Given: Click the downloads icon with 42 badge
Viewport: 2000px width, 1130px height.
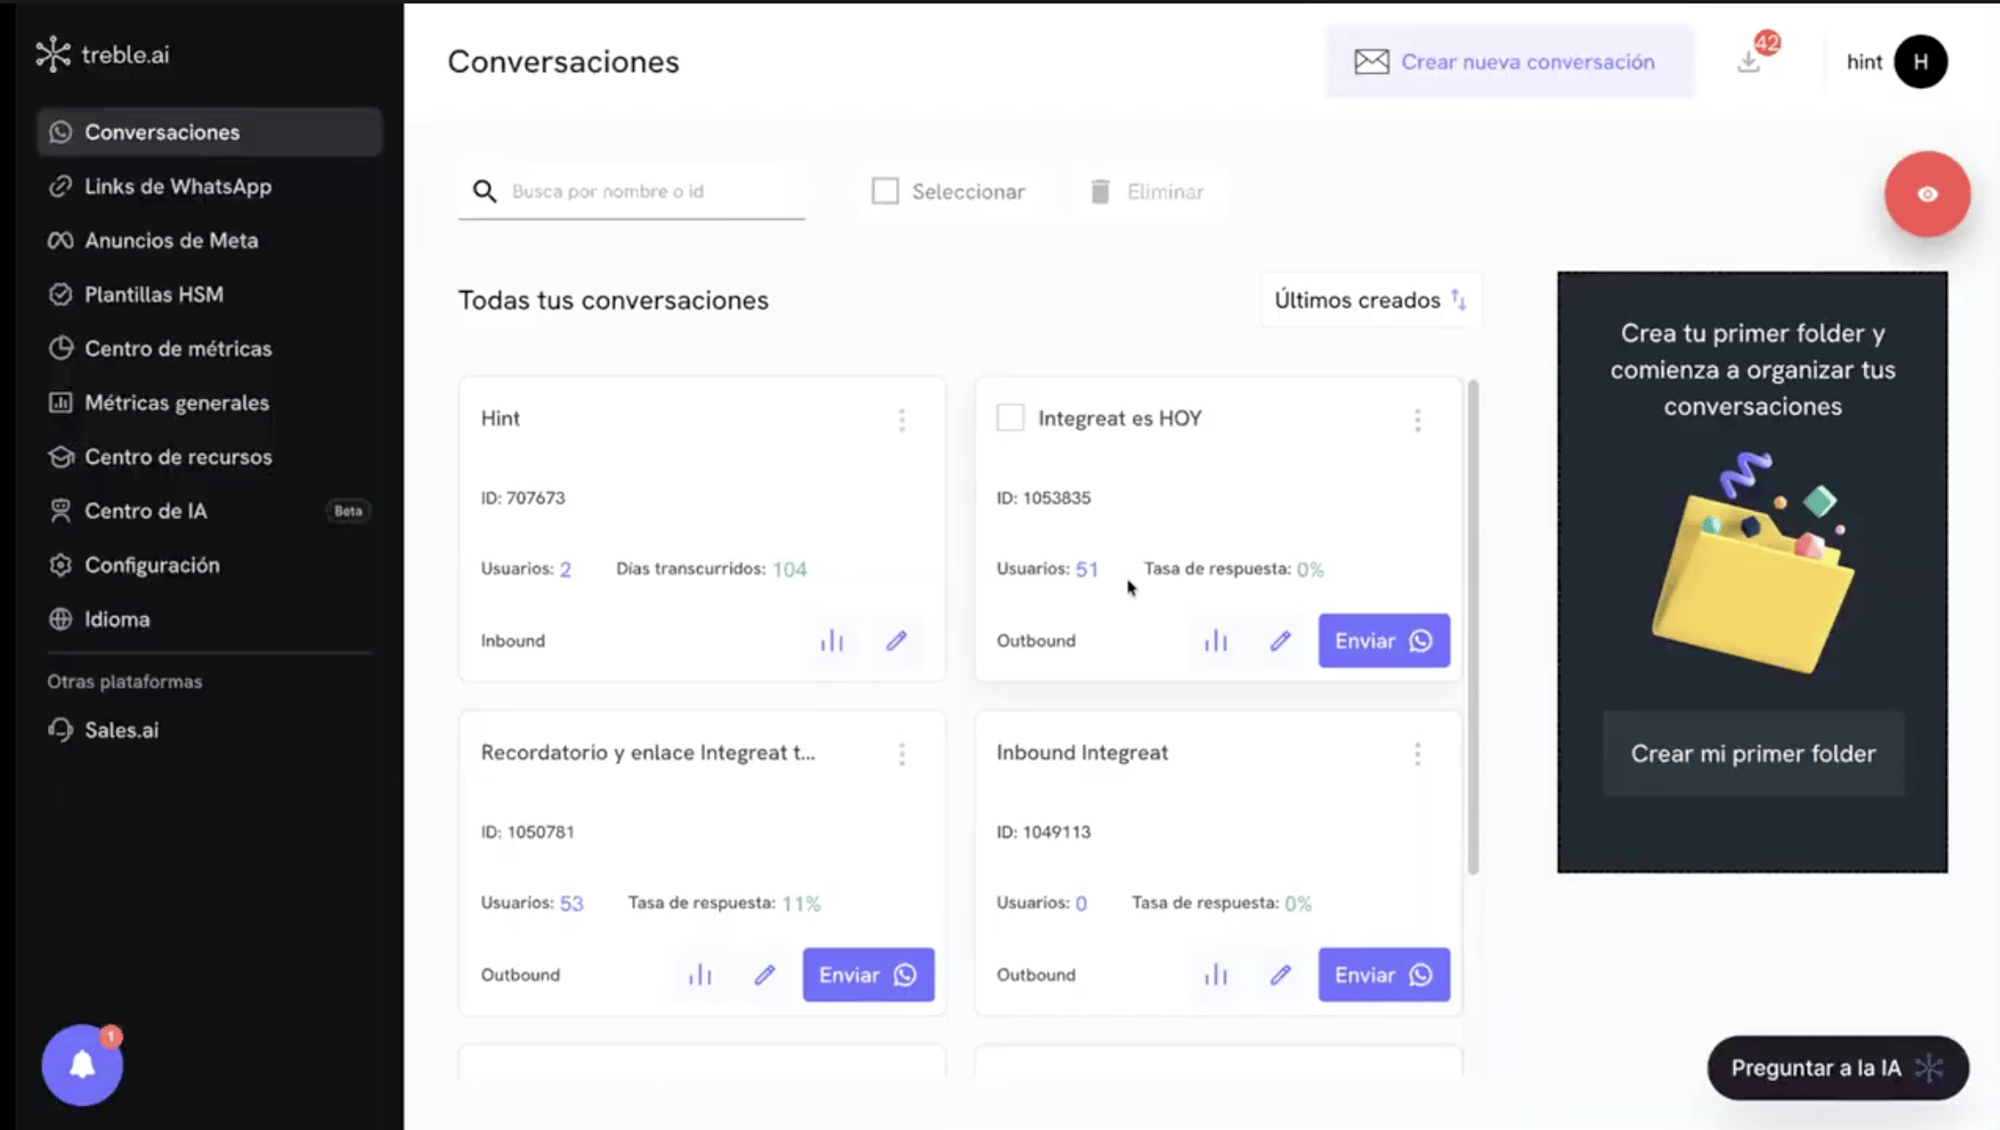Looking at the screenshot, I should click(x=1749, y=61).
